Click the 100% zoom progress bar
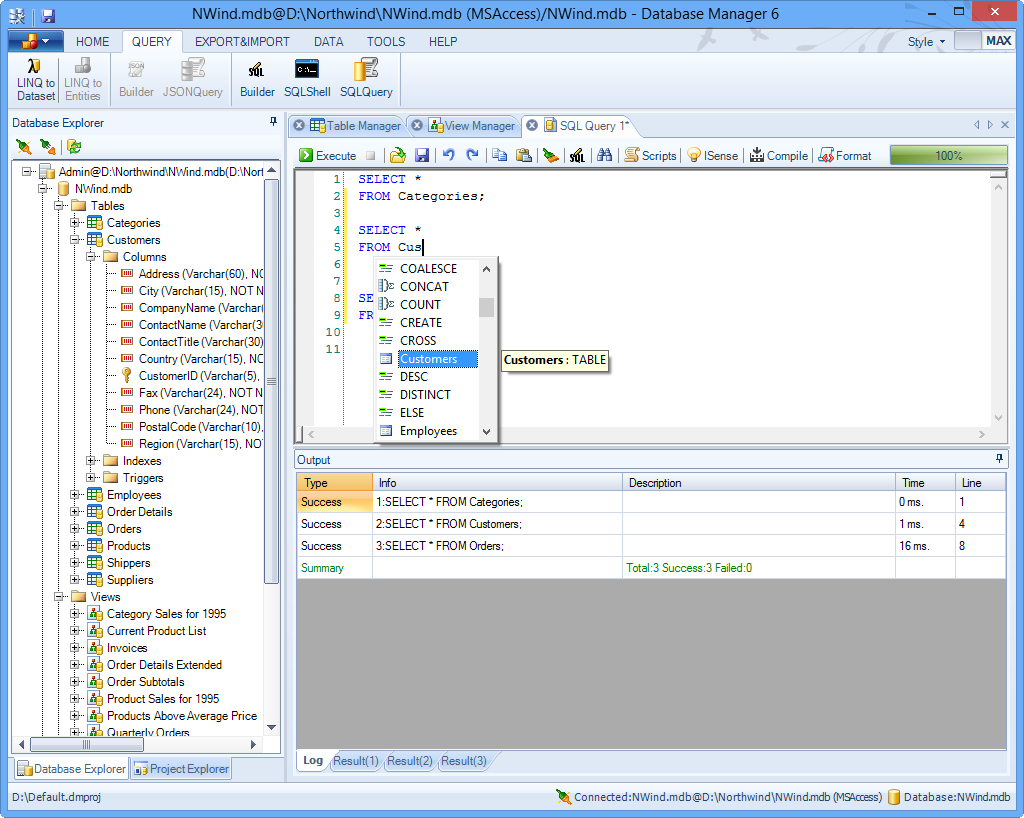 (948, 155)
